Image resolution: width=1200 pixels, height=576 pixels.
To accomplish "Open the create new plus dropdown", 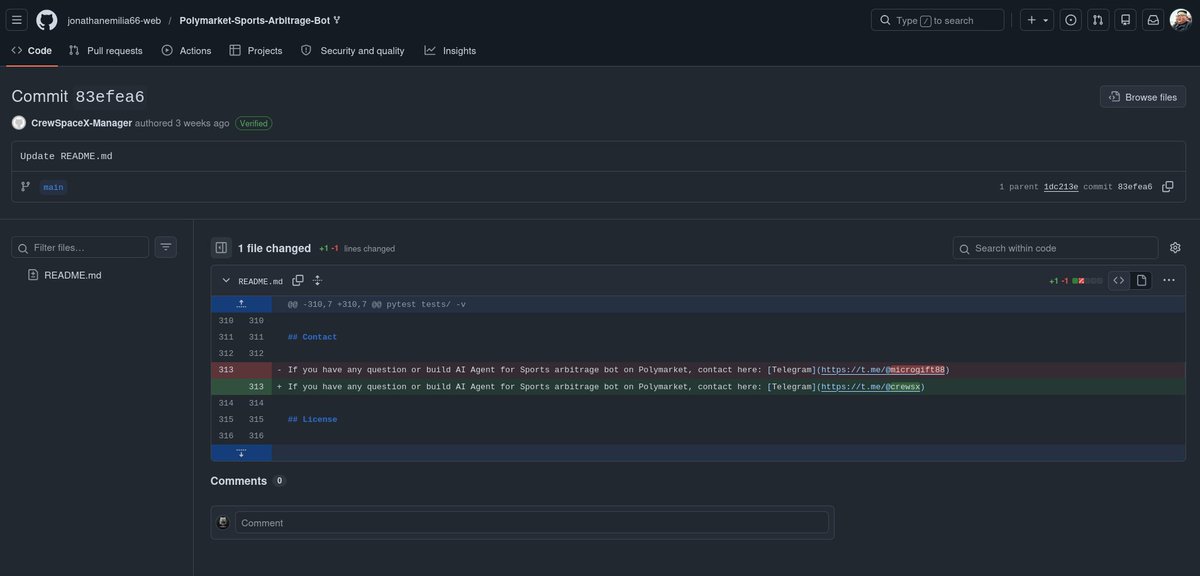I will tap(1037, 20).
